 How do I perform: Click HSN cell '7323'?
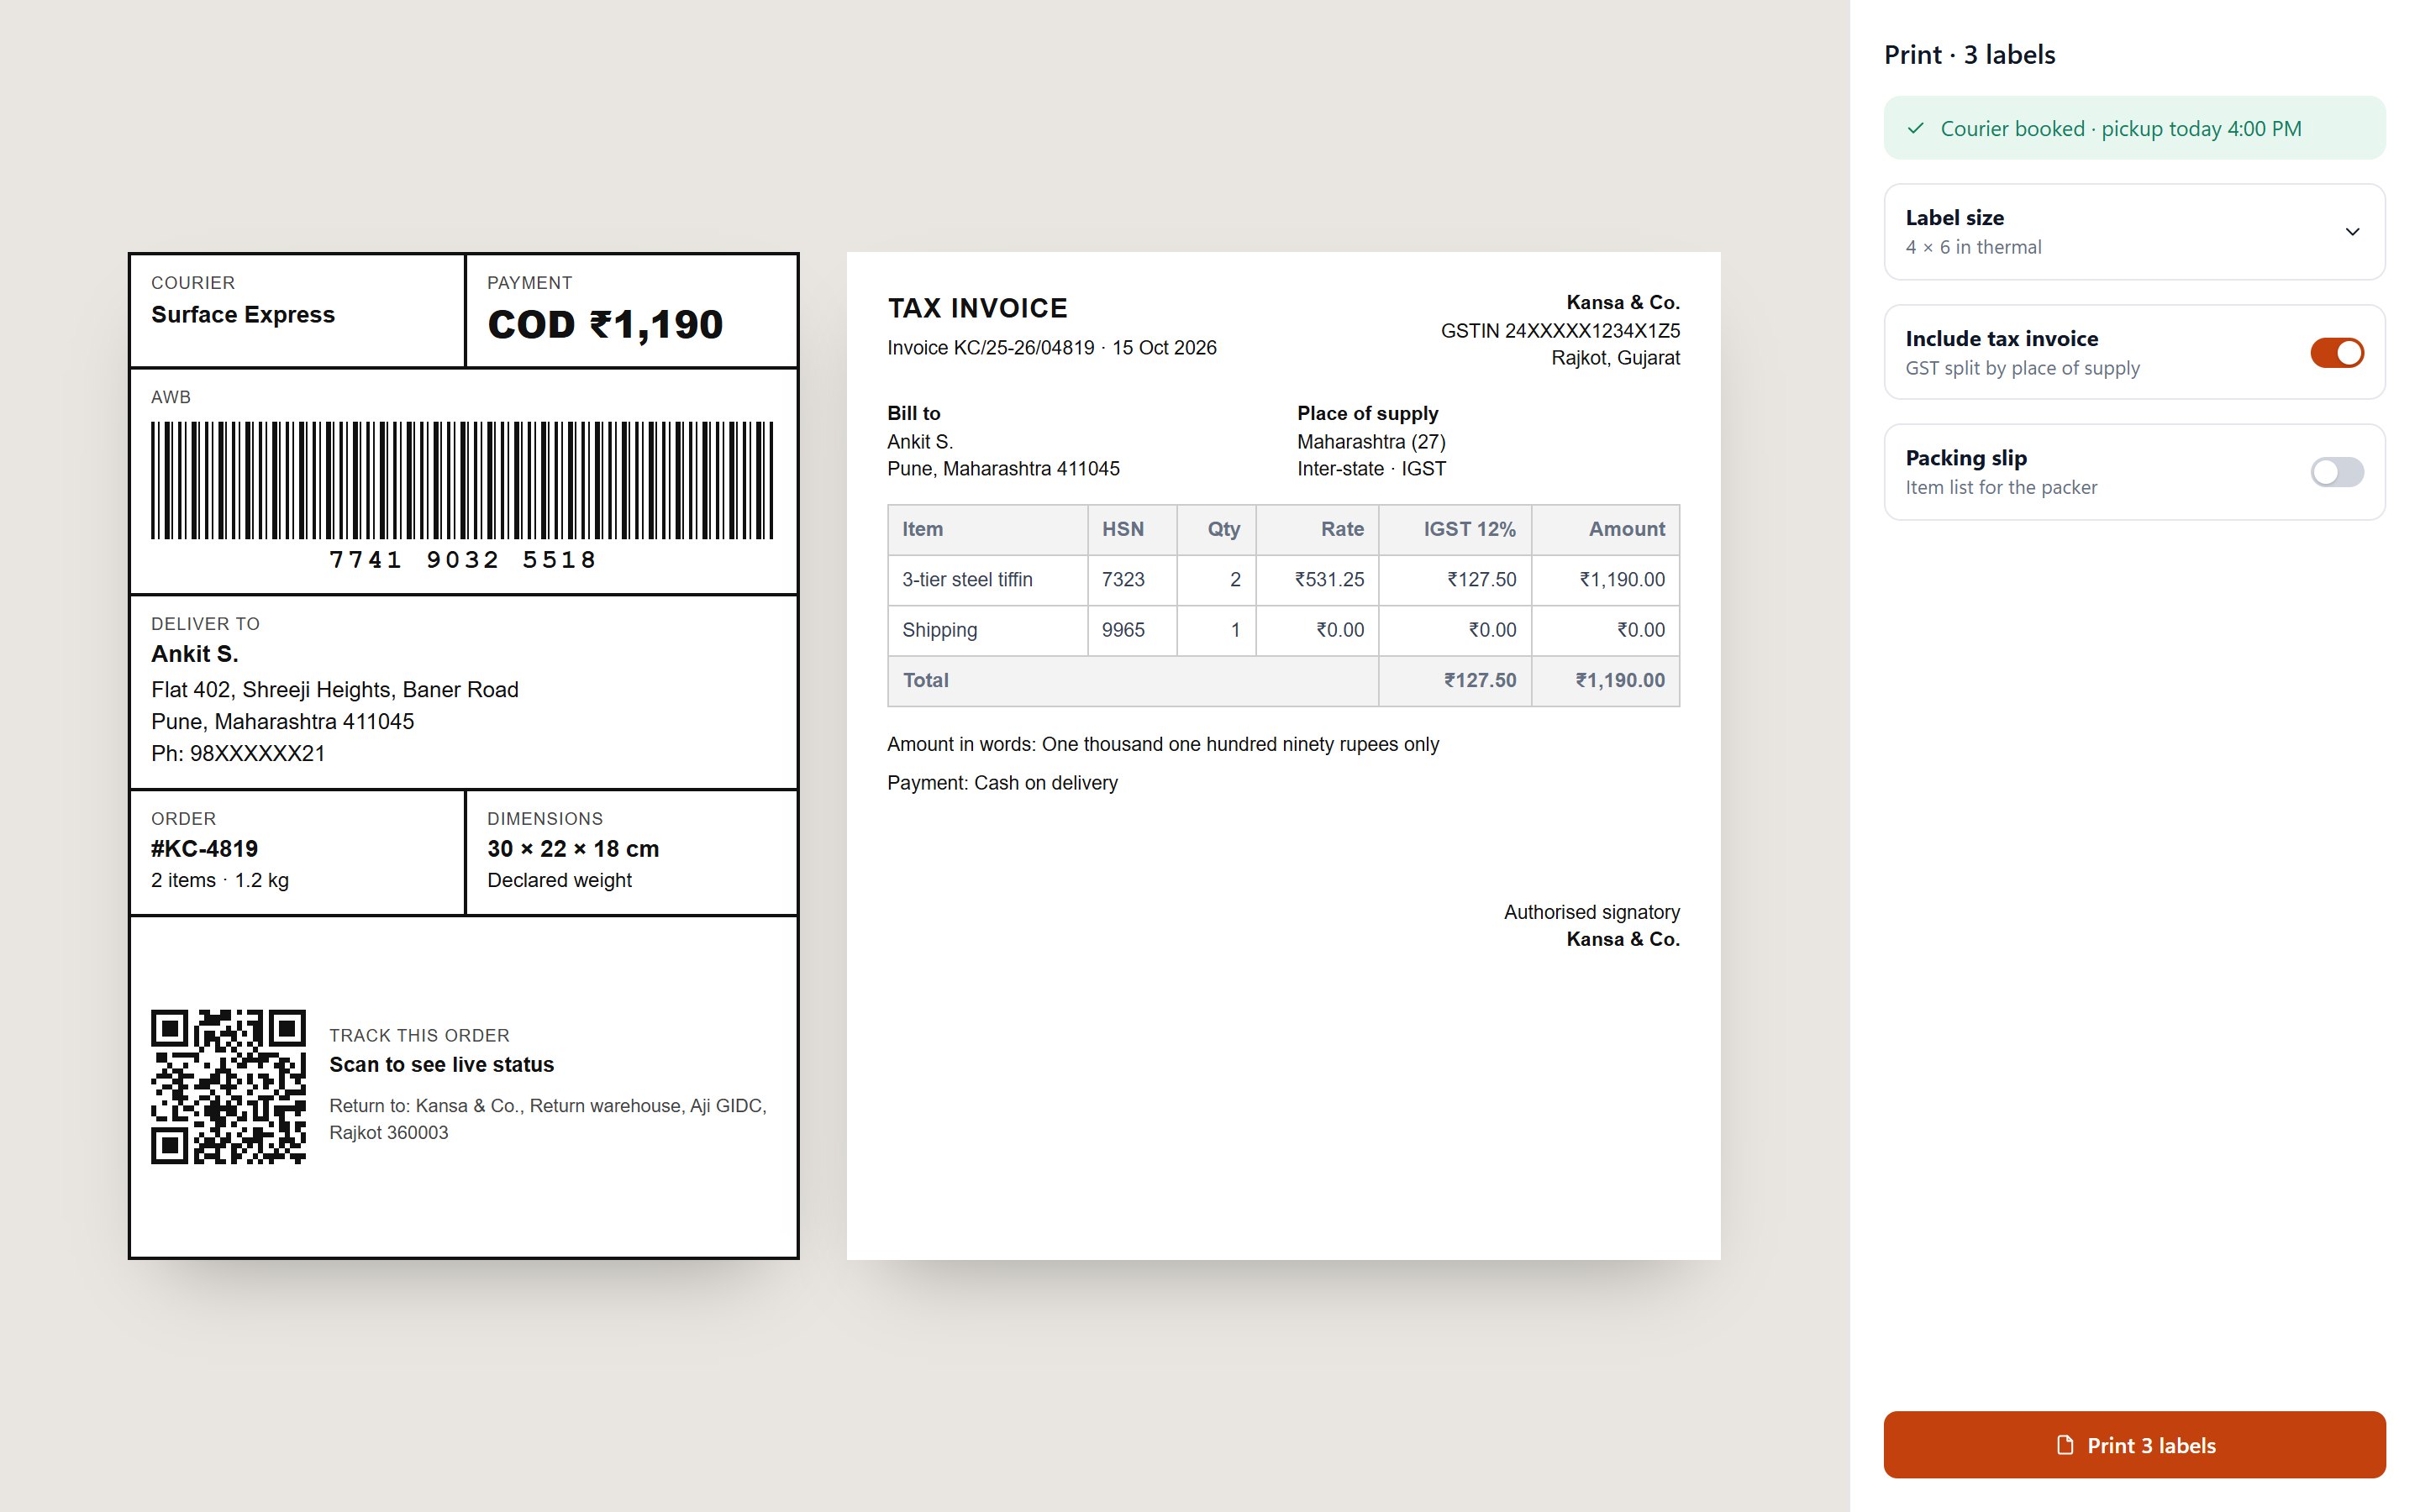click(x=1132, y=580)
